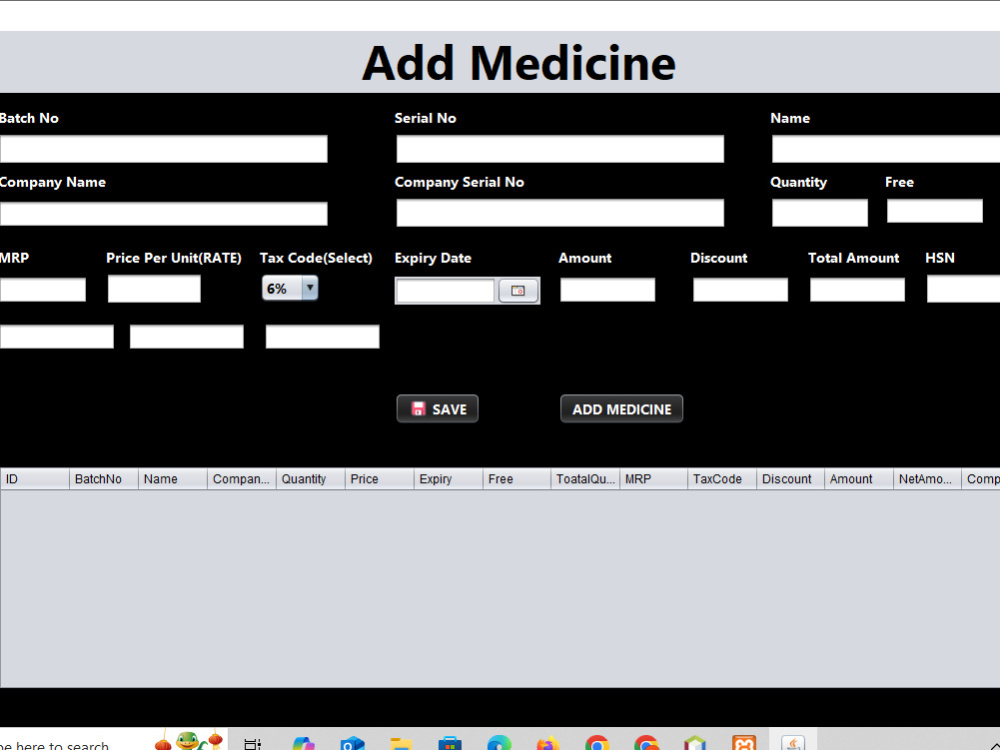Open Microsoft Store from the taskbar
Viewport: 1000px width, 750px height.
coord(450,744)
